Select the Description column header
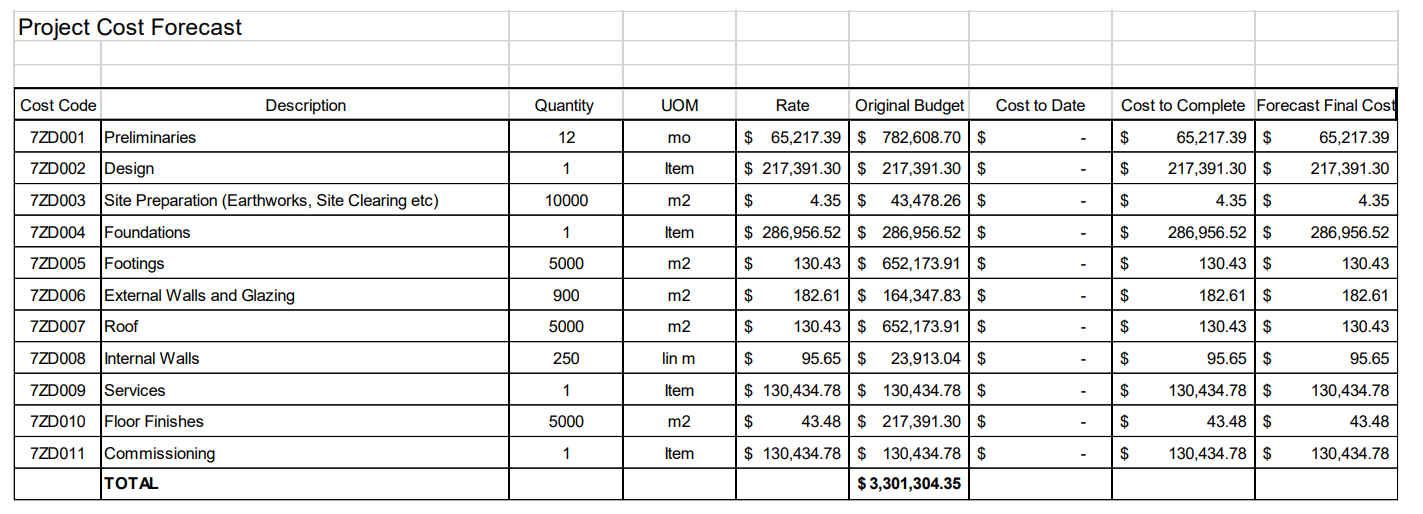 click(305, 105)
